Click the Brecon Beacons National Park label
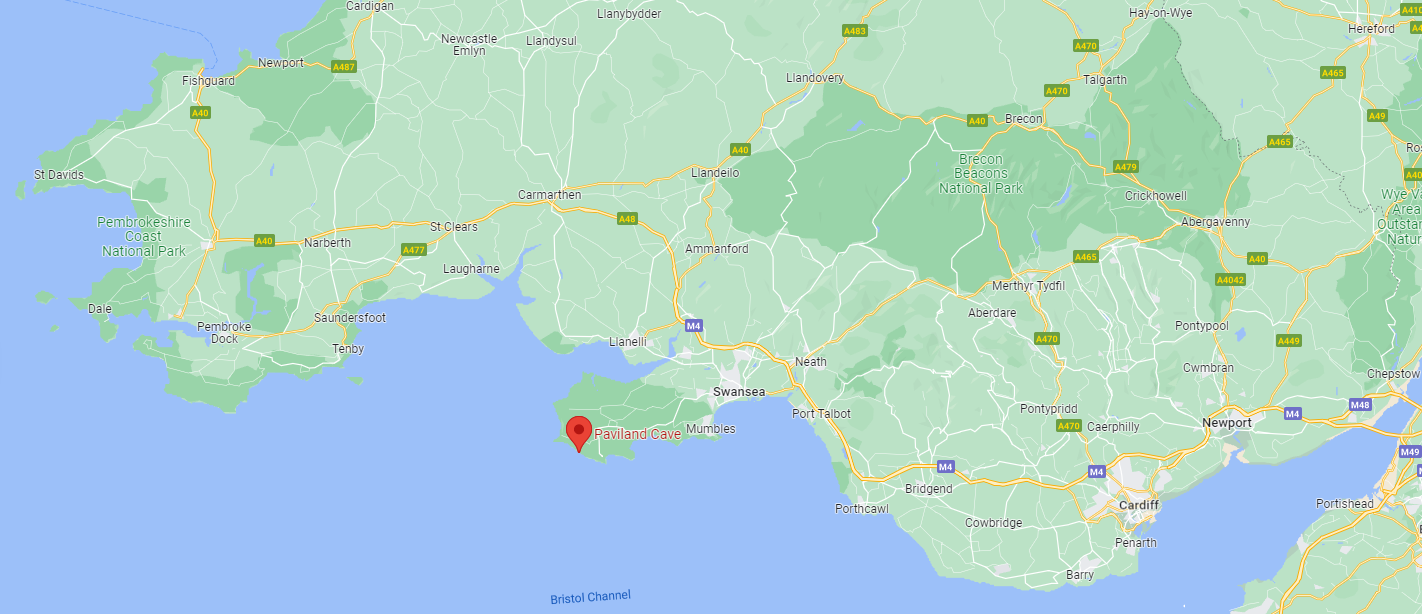This screenshot has height=614, width=1422. [980, 174]
